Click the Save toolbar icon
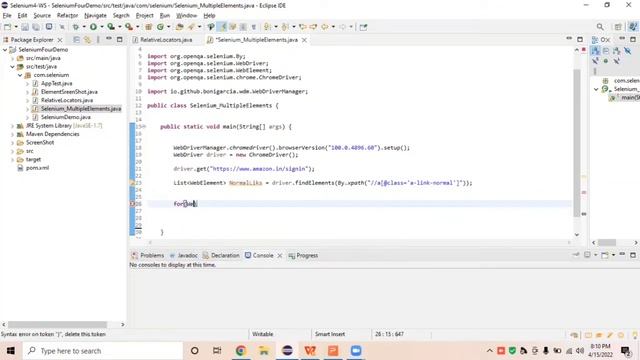 [x=25, y=27]
